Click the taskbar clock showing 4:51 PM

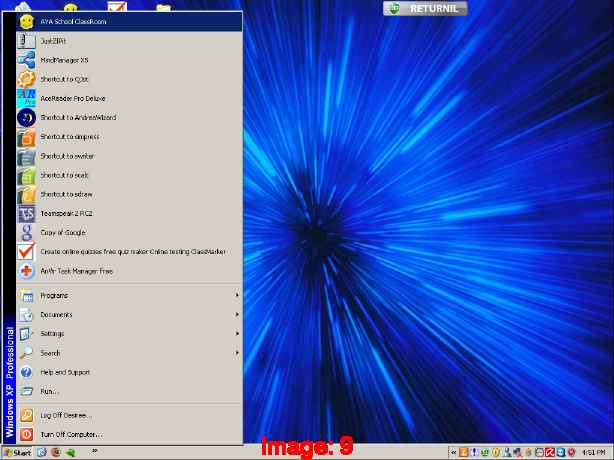click(594, 453)
